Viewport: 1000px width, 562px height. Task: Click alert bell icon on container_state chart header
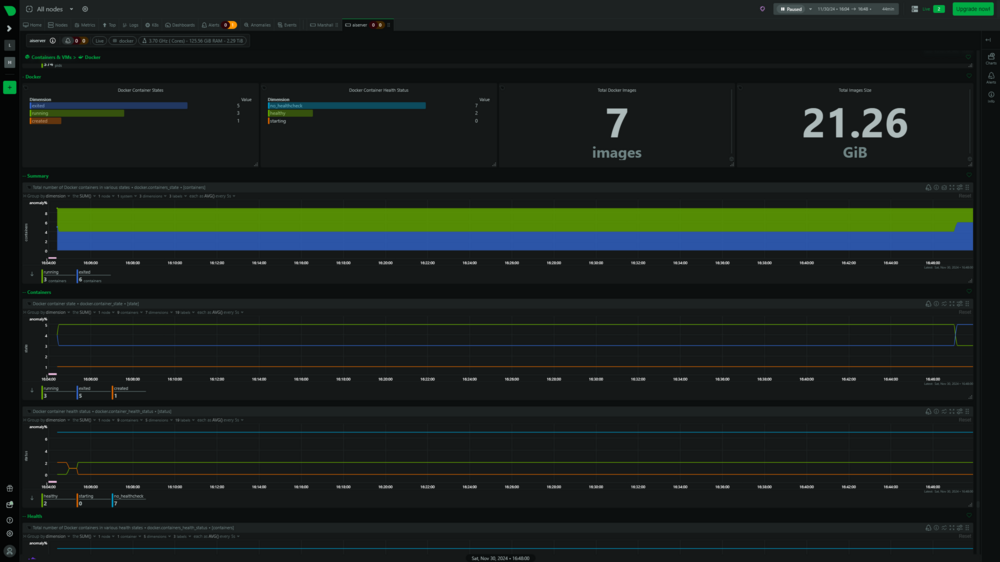click(928, 304)
